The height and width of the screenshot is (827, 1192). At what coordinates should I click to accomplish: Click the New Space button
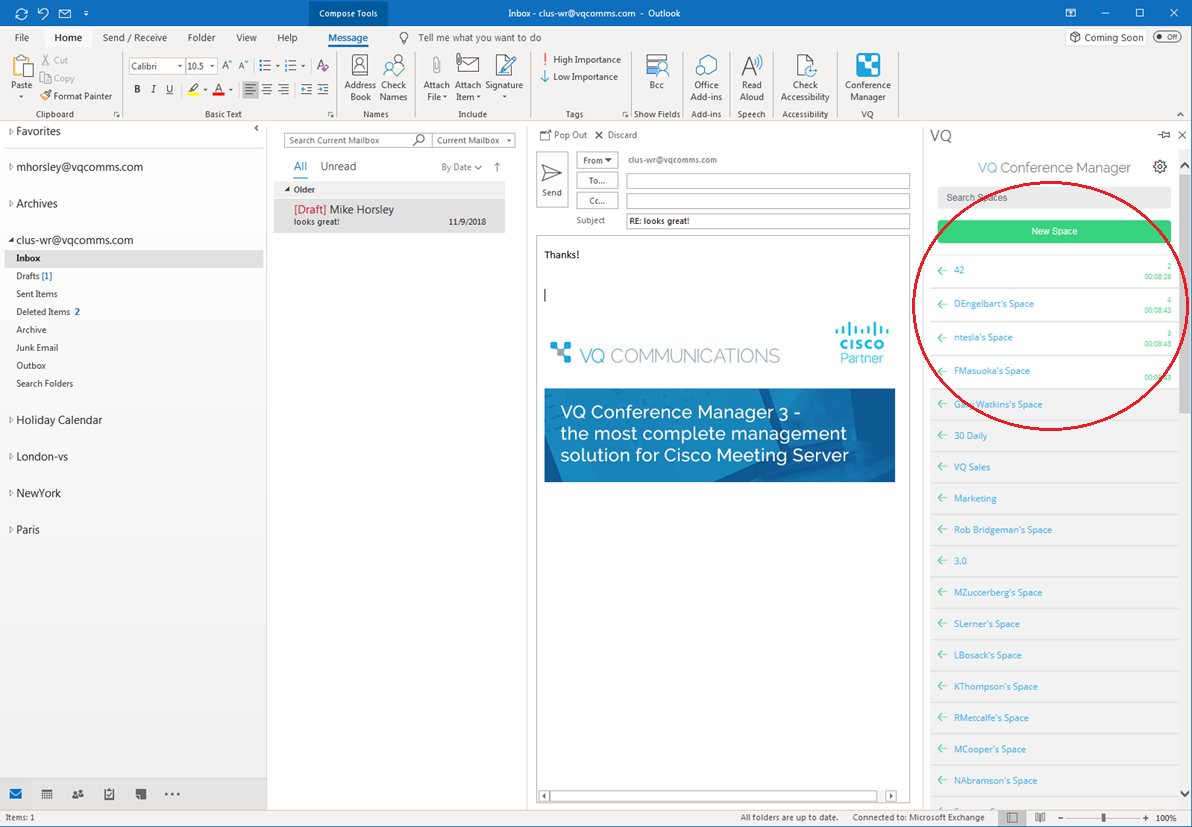click(1054, 231)
